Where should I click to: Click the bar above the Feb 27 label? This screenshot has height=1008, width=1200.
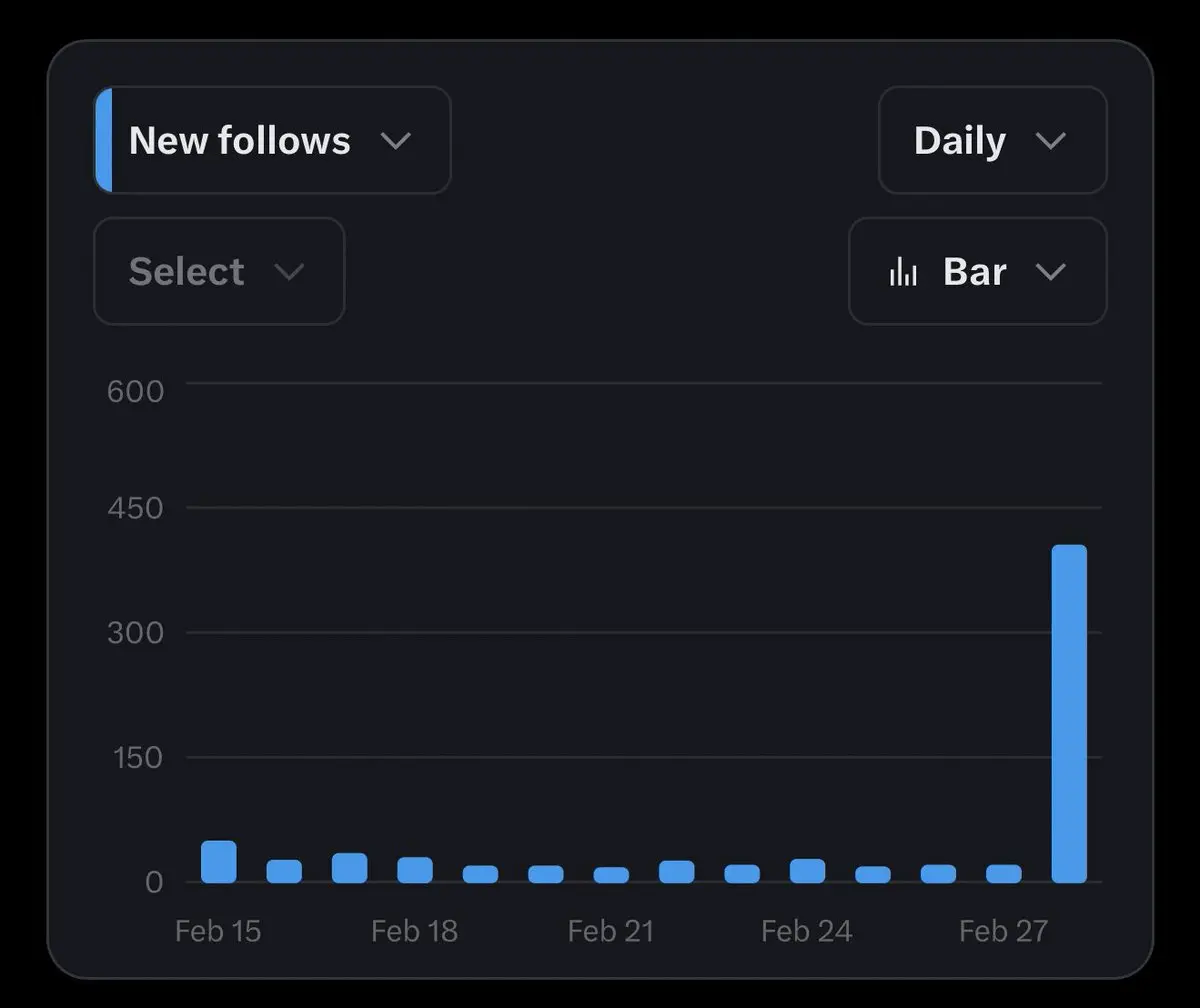pos(1003,874)
